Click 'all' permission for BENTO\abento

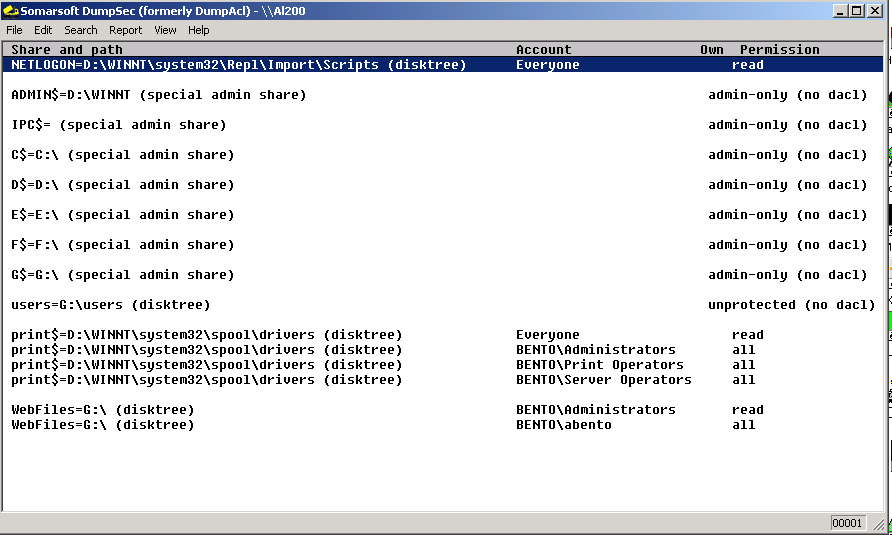point(744,425)
